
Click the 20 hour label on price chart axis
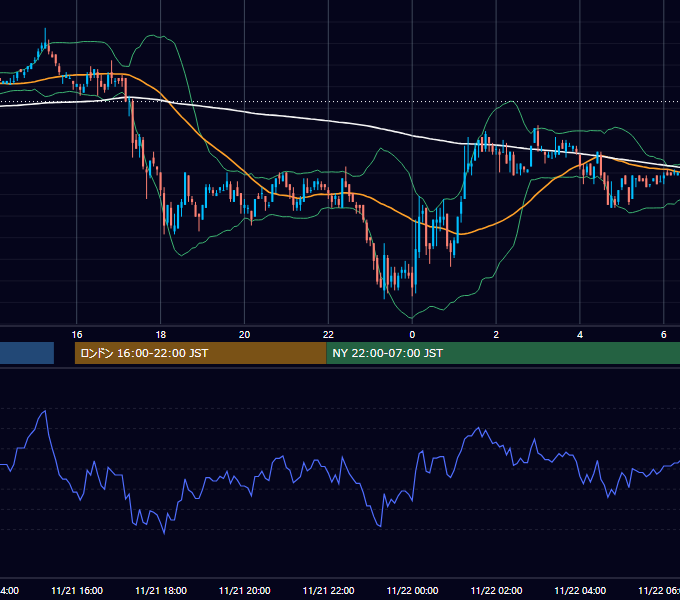click(x=245, y=335)
